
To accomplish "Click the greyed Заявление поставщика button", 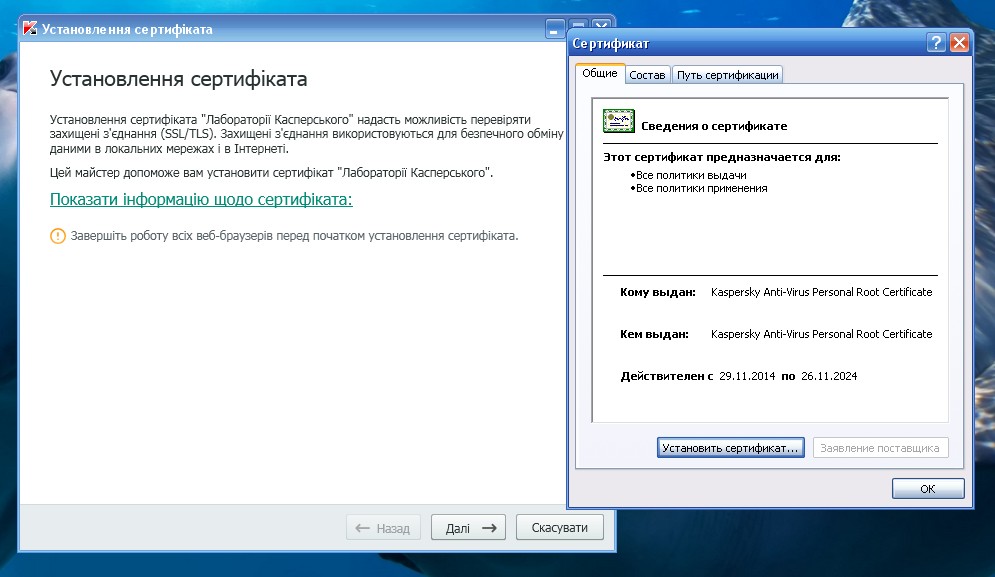I will [880, 448].
